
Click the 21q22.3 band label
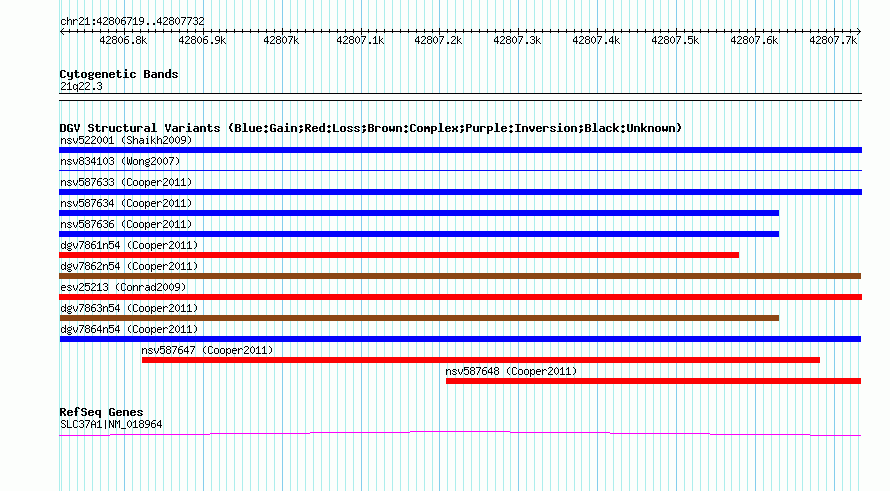click(81, 86)
